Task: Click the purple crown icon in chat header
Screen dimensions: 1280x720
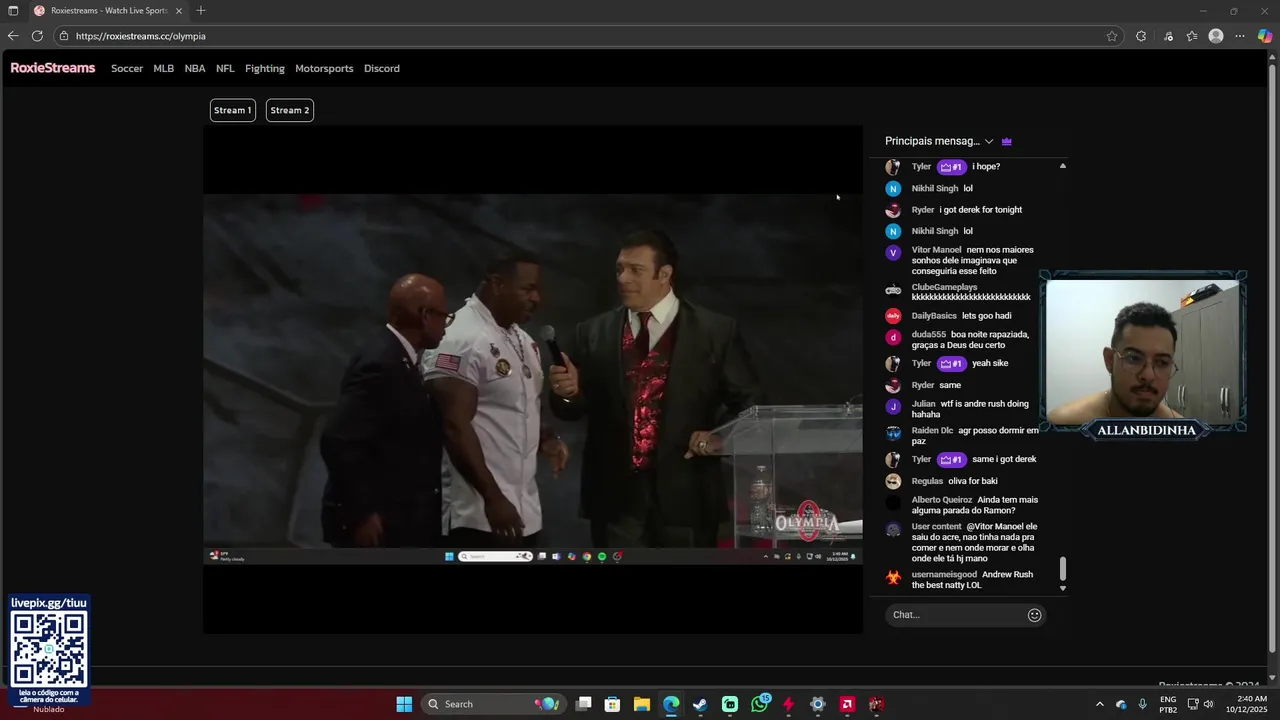Action: [1007, 142]
